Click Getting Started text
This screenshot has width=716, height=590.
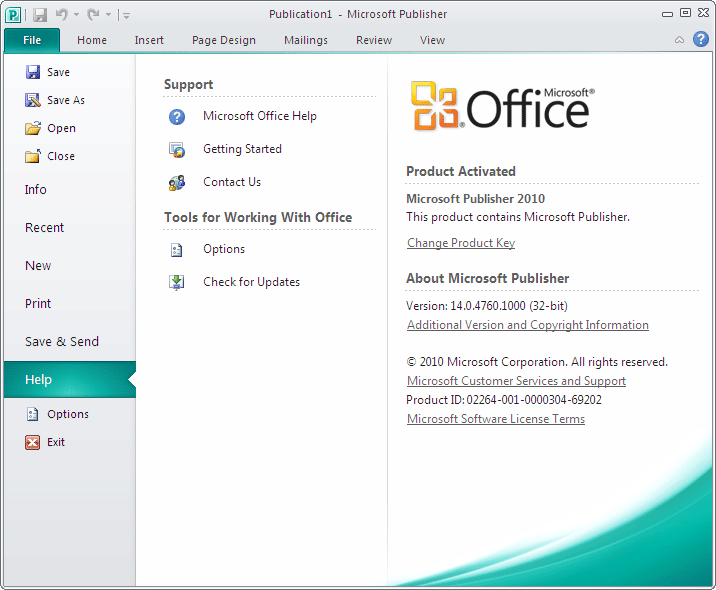click(242, 149)
